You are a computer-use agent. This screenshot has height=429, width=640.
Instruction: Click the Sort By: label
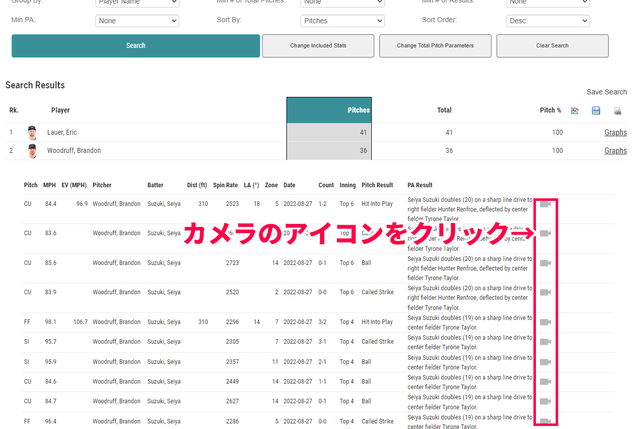(x=229, y=20)
